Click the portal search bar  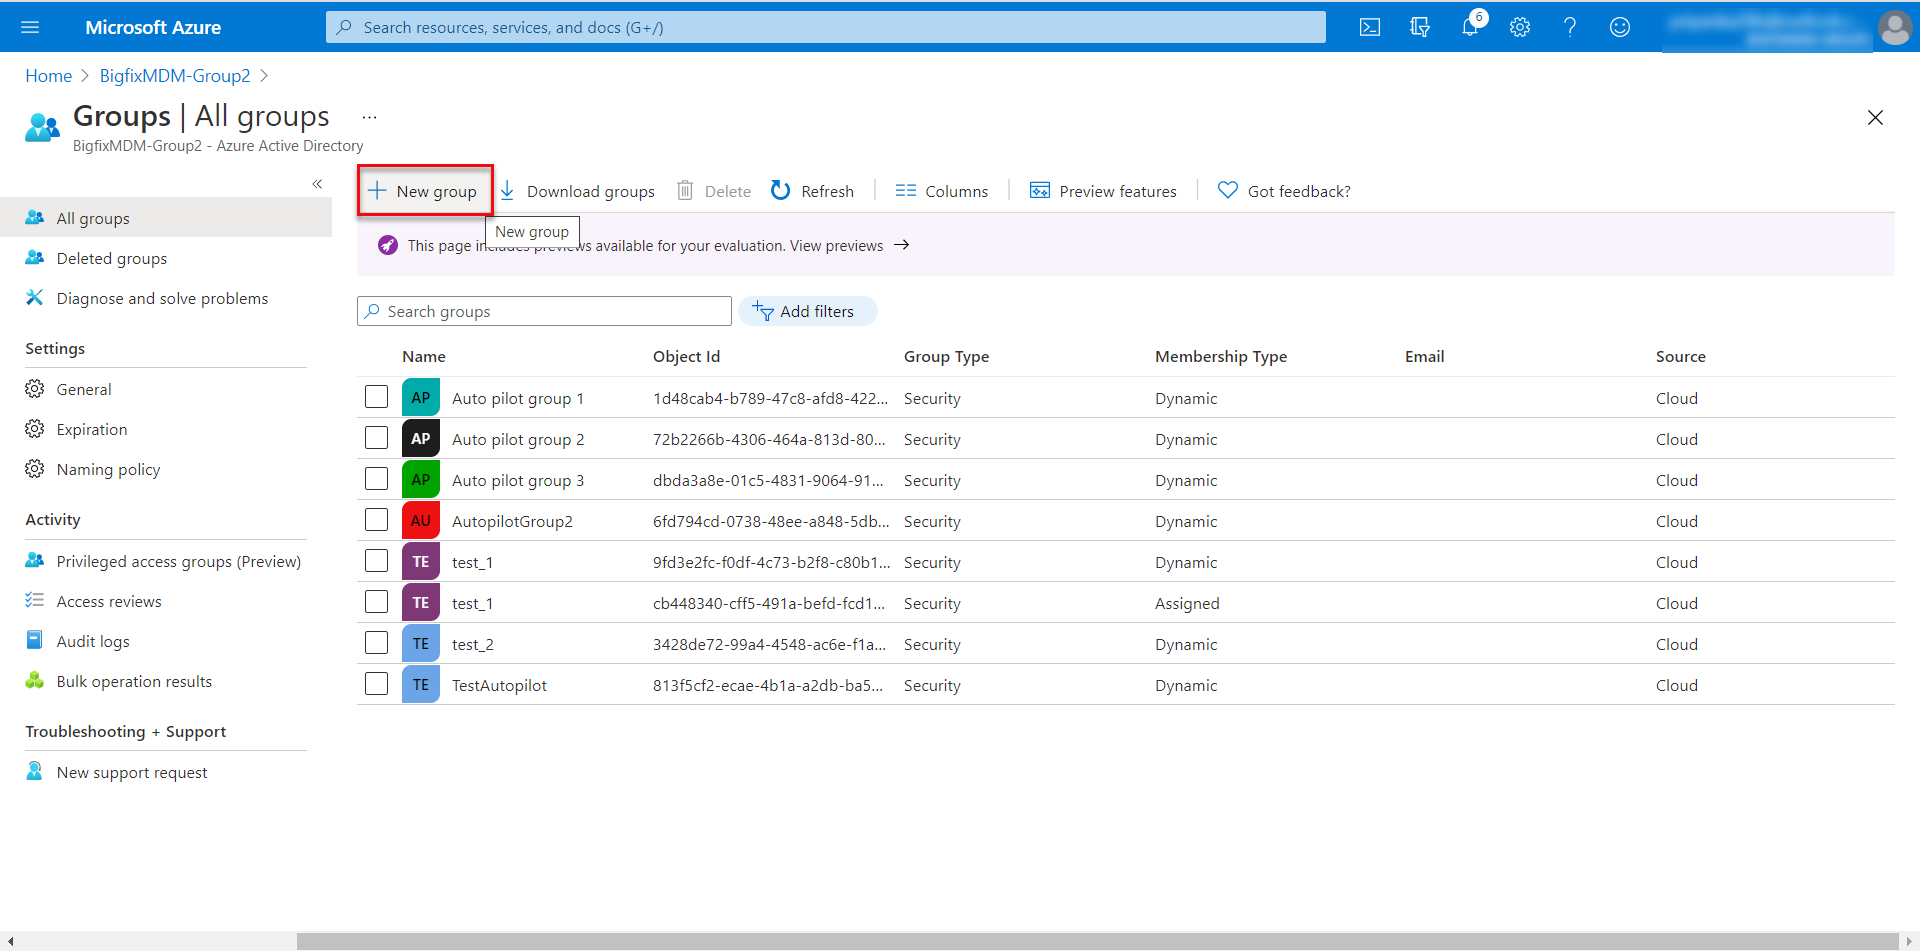826,27
